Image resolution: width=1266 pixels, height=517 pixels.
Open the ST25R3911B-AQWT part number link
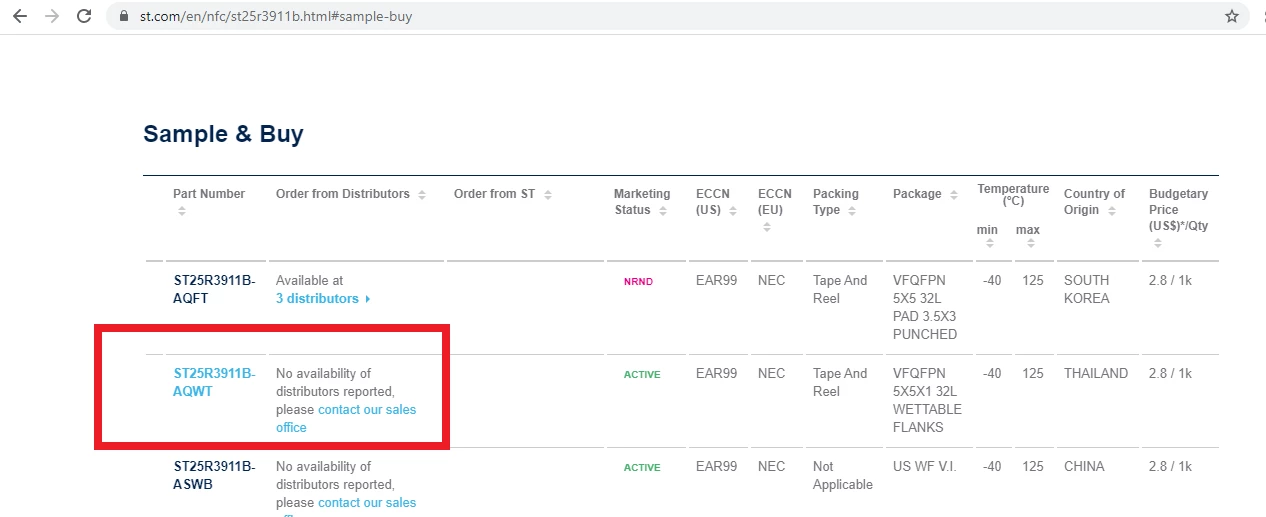(214, 382)
